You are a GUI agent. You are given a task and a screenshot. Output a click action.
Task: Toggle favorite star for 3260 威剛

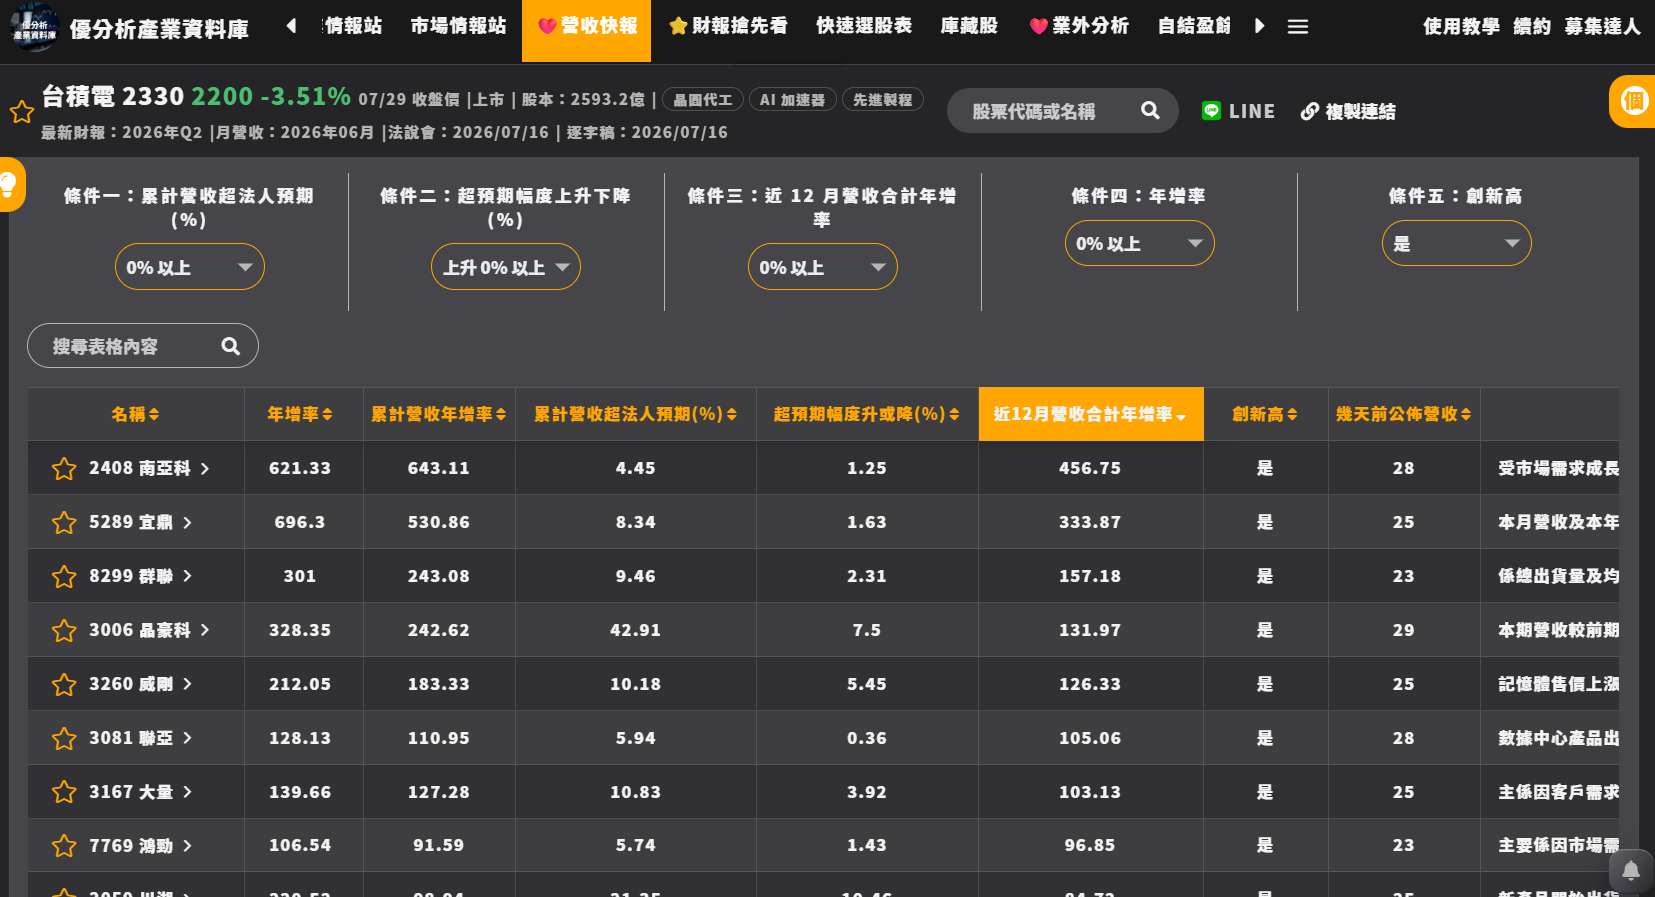tap(64, 684)
